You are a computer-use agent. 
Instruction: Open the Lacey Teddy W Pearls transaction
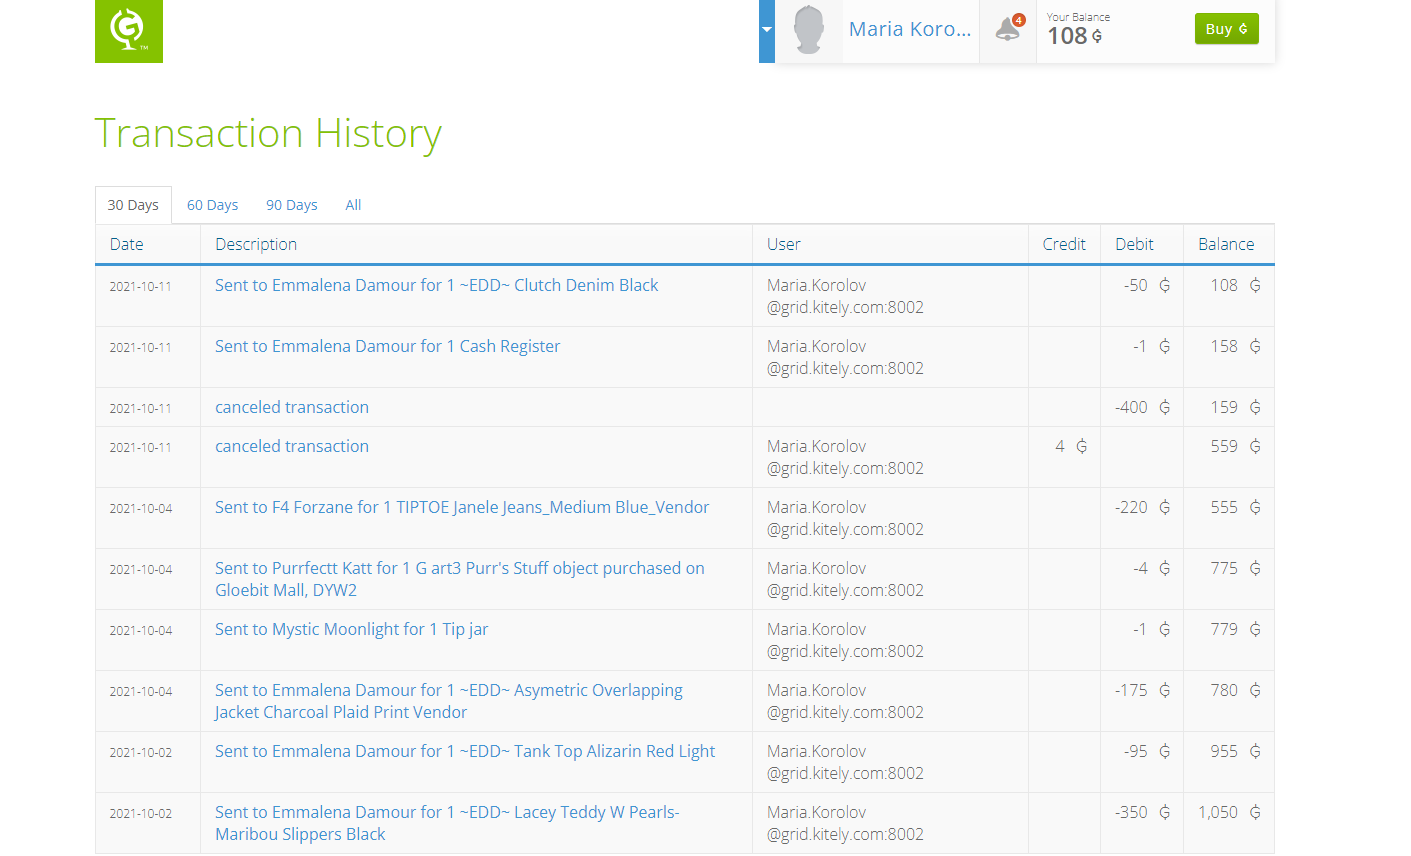pos(447,823)
